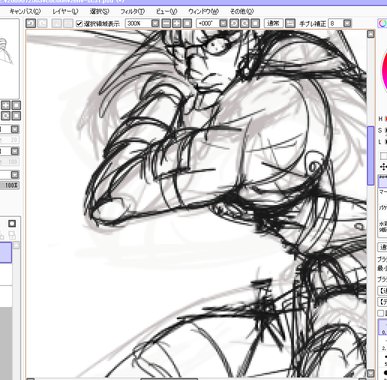Click the reset rotation toolbar icon

pos(255,23)
